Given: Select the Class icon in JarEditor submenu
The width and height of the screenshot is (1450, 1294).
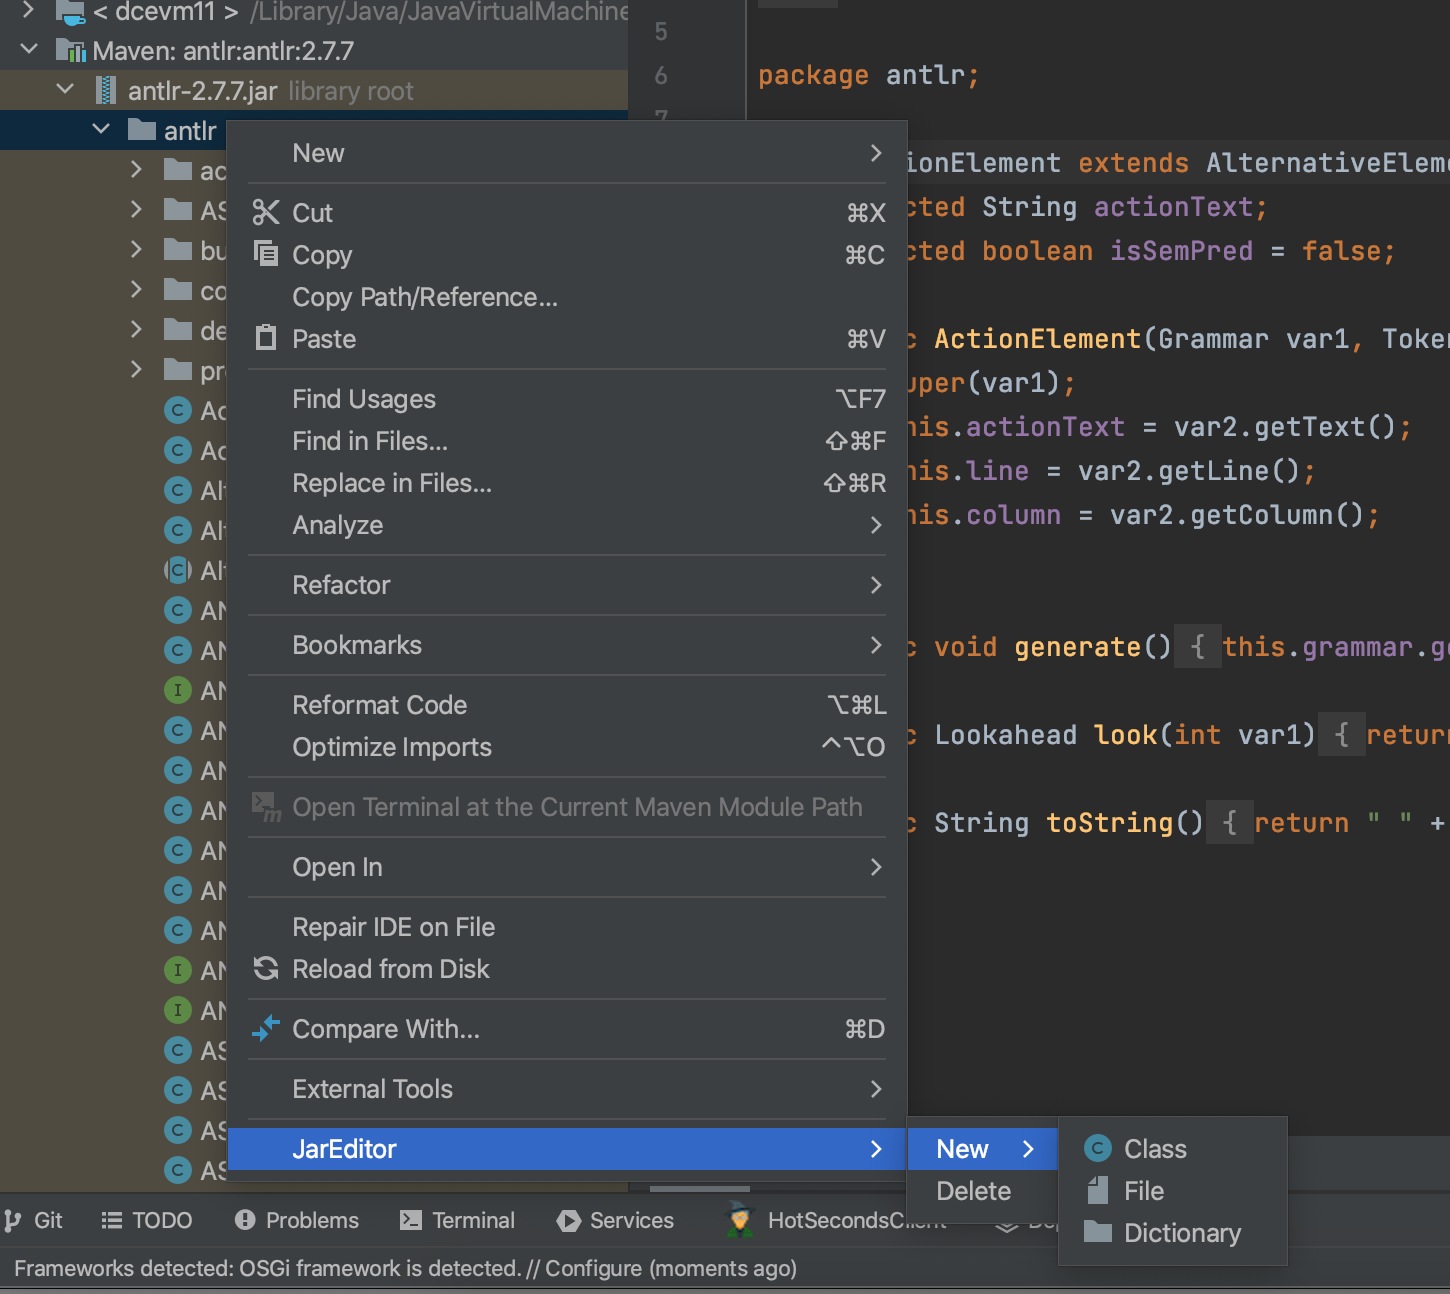Looking at the screenshot, I should (x=1098, y=1148).
